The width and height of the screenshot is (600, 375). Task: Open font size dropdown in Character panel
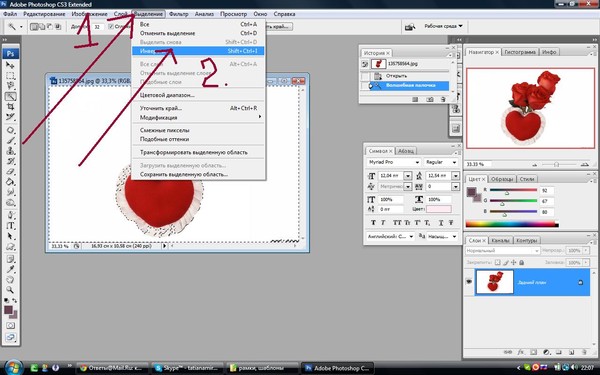408,176
